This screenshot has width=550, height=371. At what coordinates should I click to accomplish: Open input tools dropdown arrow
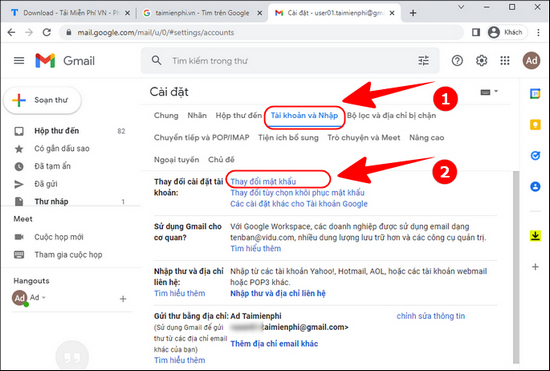496,92
